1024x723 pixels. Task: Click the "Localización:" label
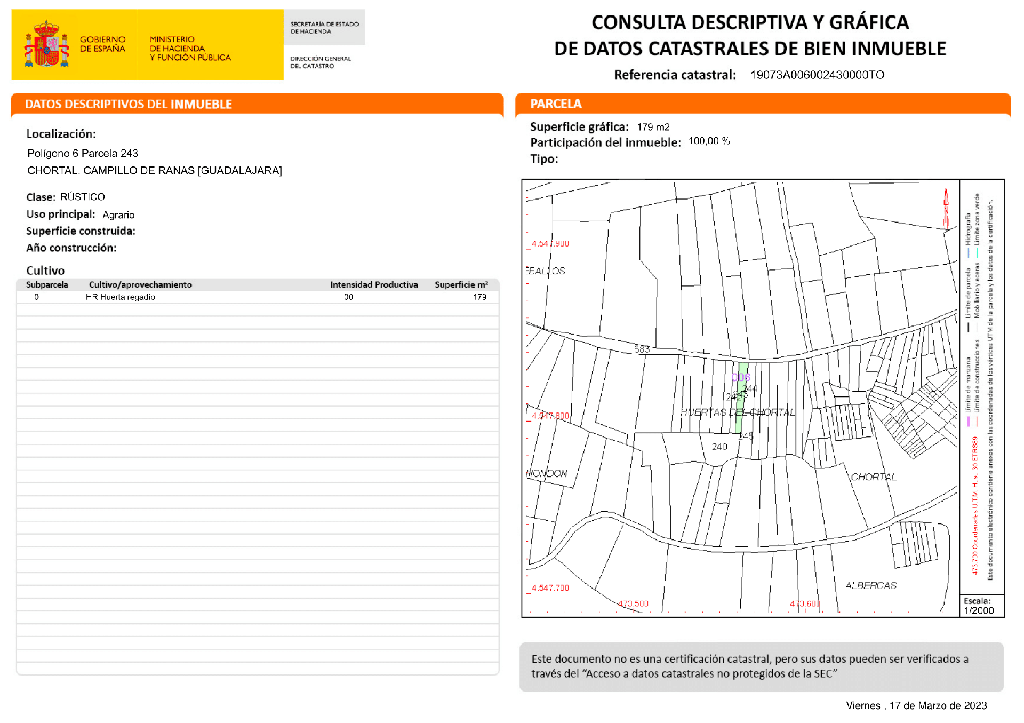click(x=61, y=134)
